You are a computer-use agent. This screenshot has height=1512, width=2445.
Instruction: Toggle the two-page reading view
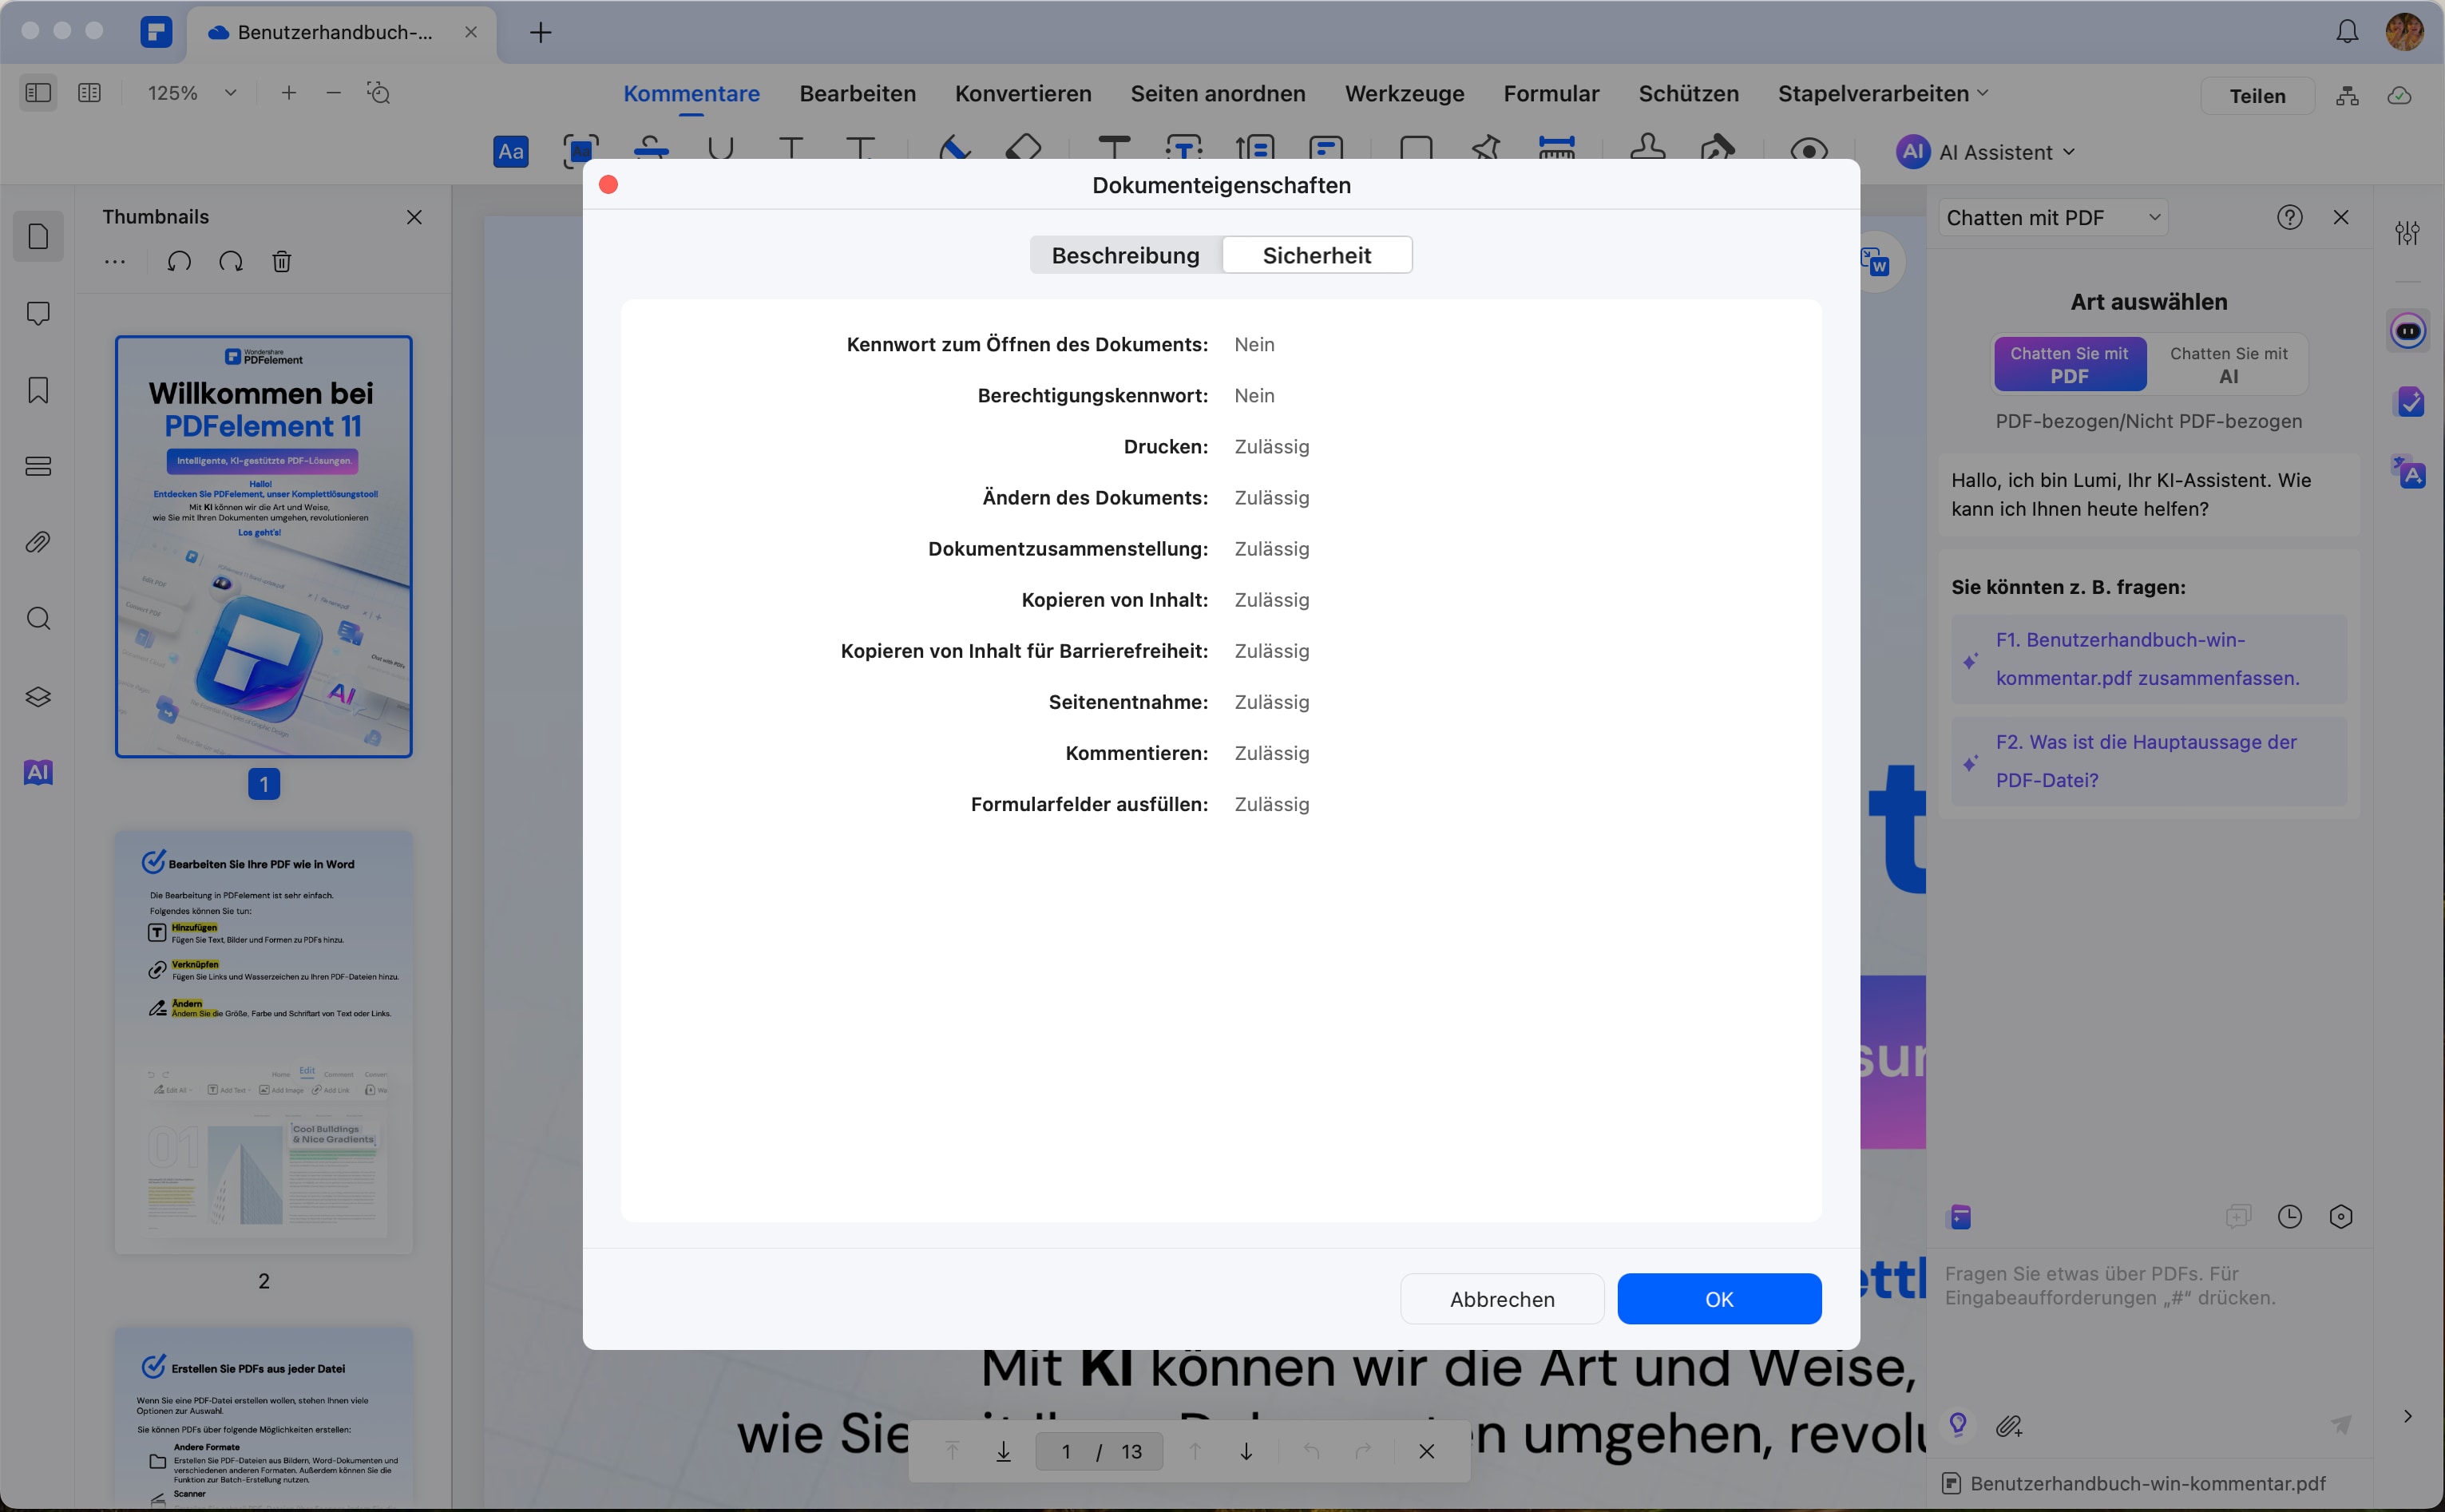(89, 93)
